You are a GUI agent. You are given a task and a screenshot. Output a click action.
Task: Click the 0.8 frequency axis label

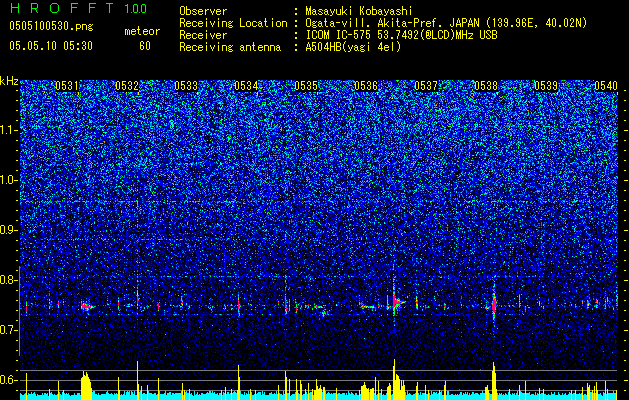click(x=9, y=280)
